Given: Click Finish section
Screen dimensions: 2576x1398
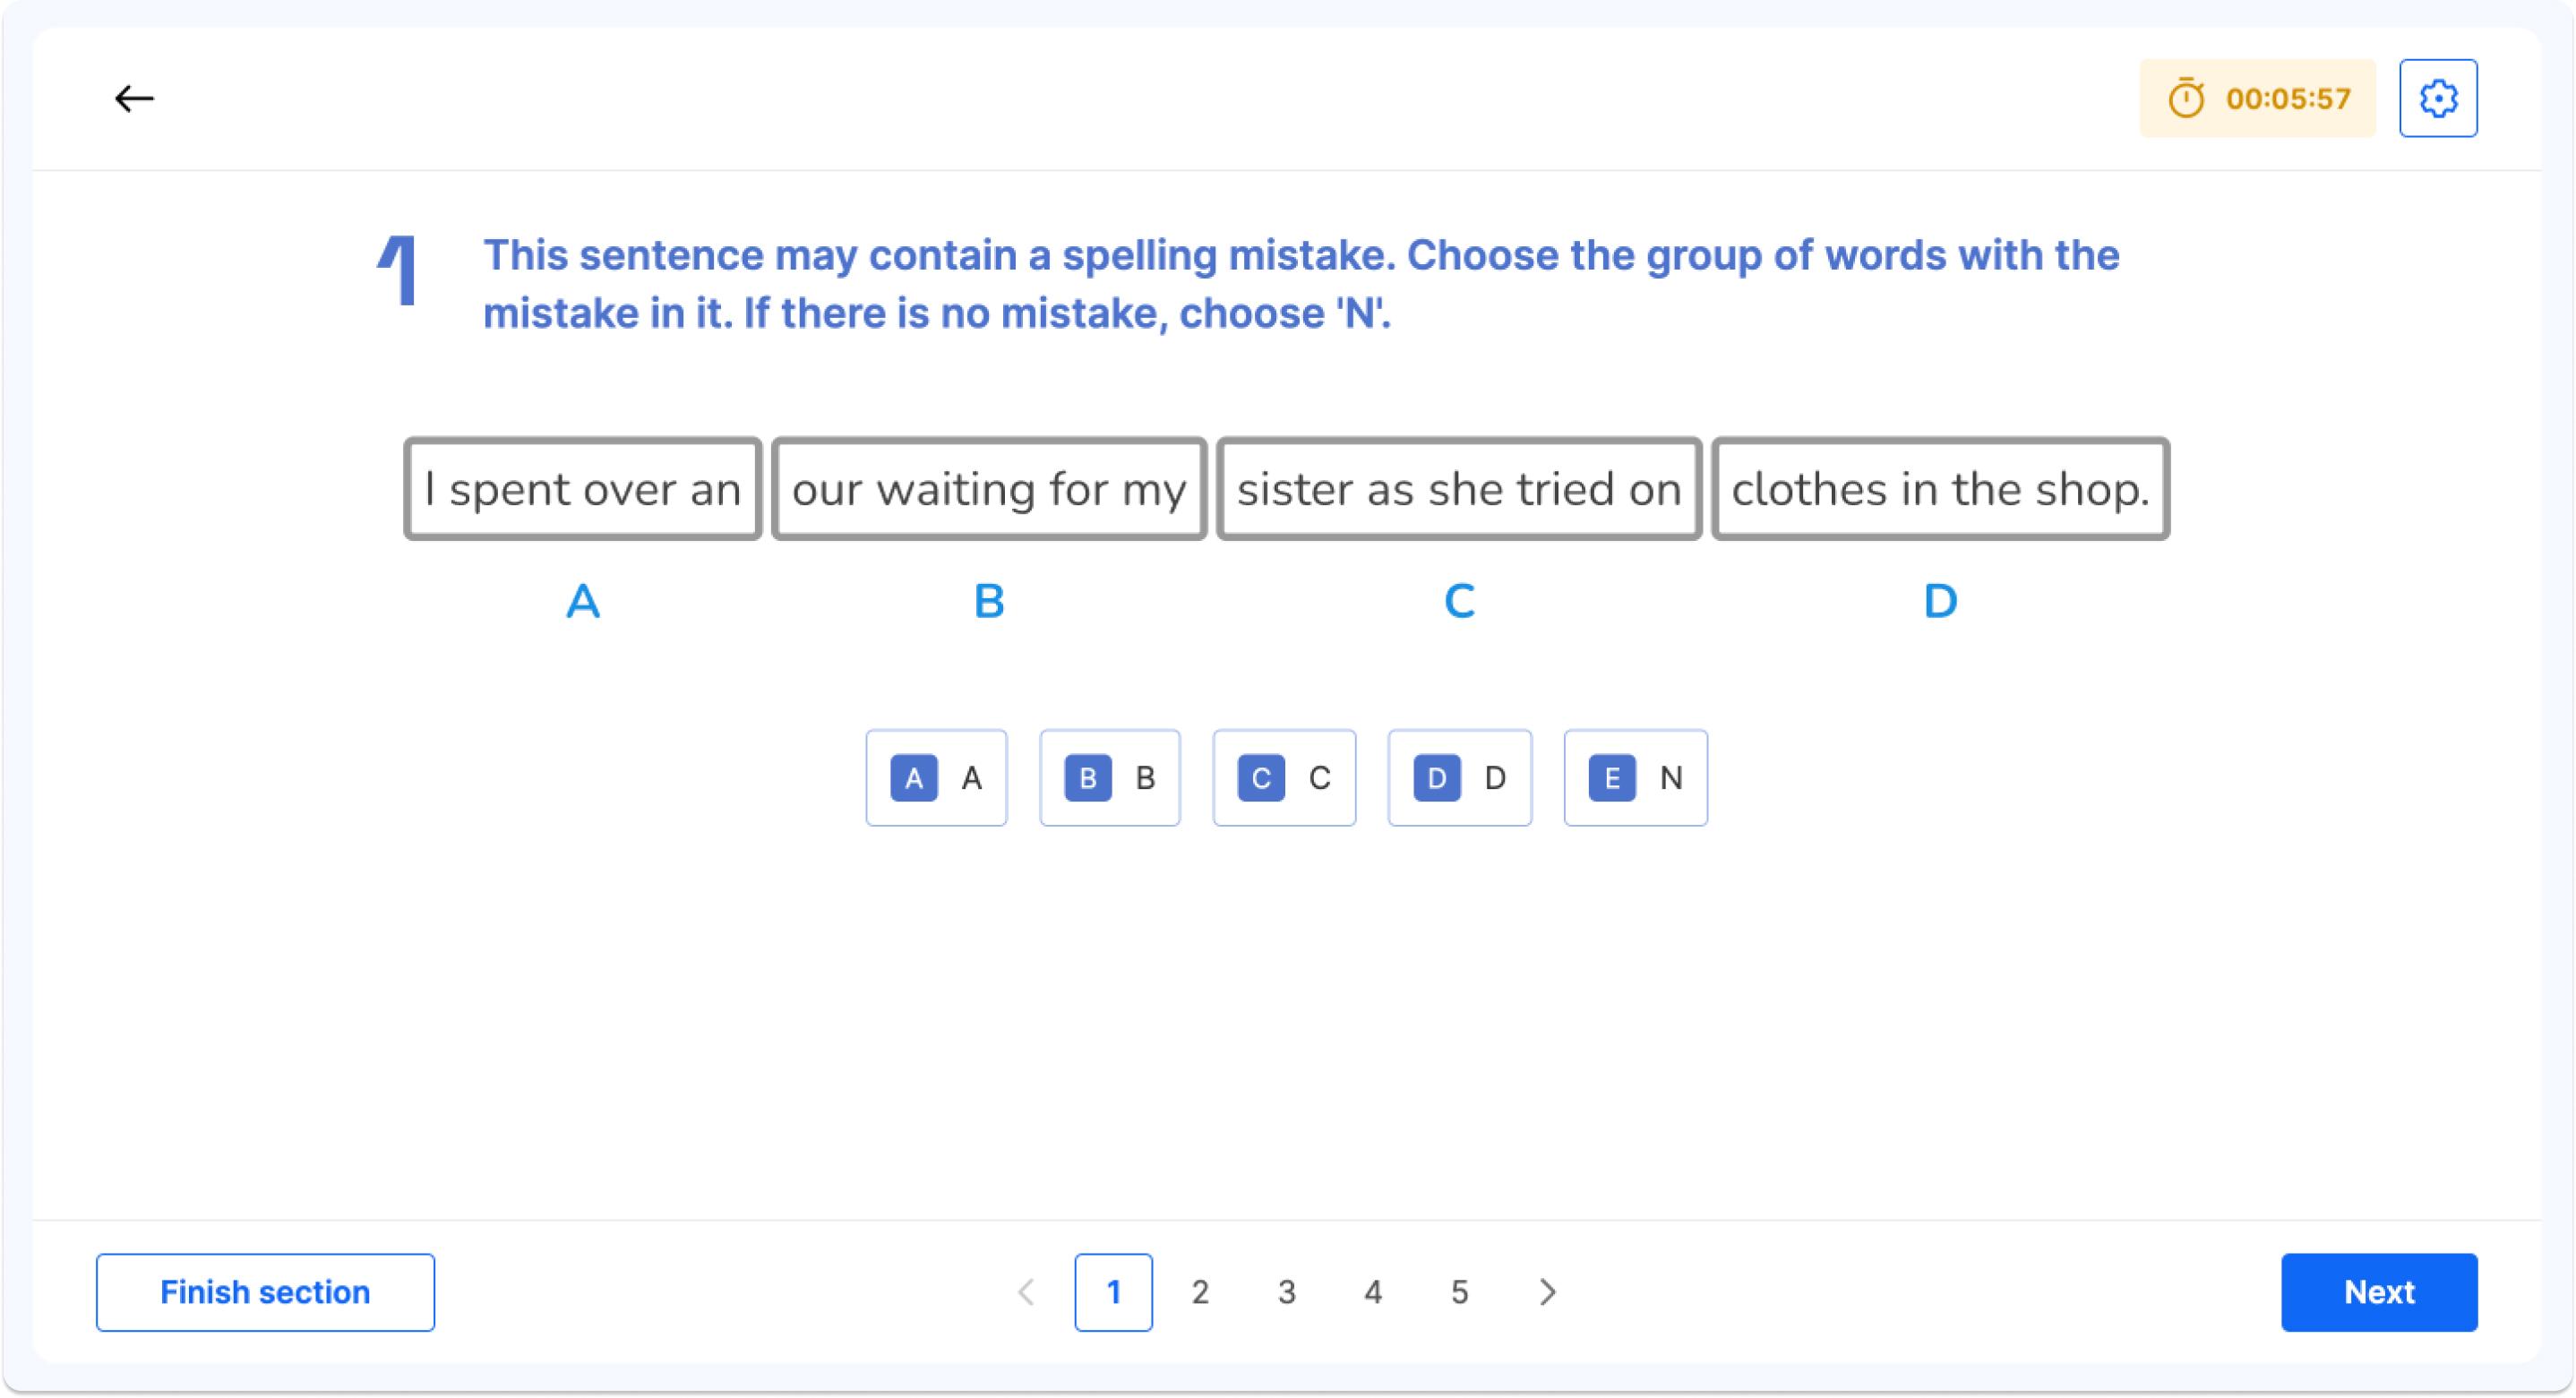Looking at the screenshot, I should click(265, 1292).
